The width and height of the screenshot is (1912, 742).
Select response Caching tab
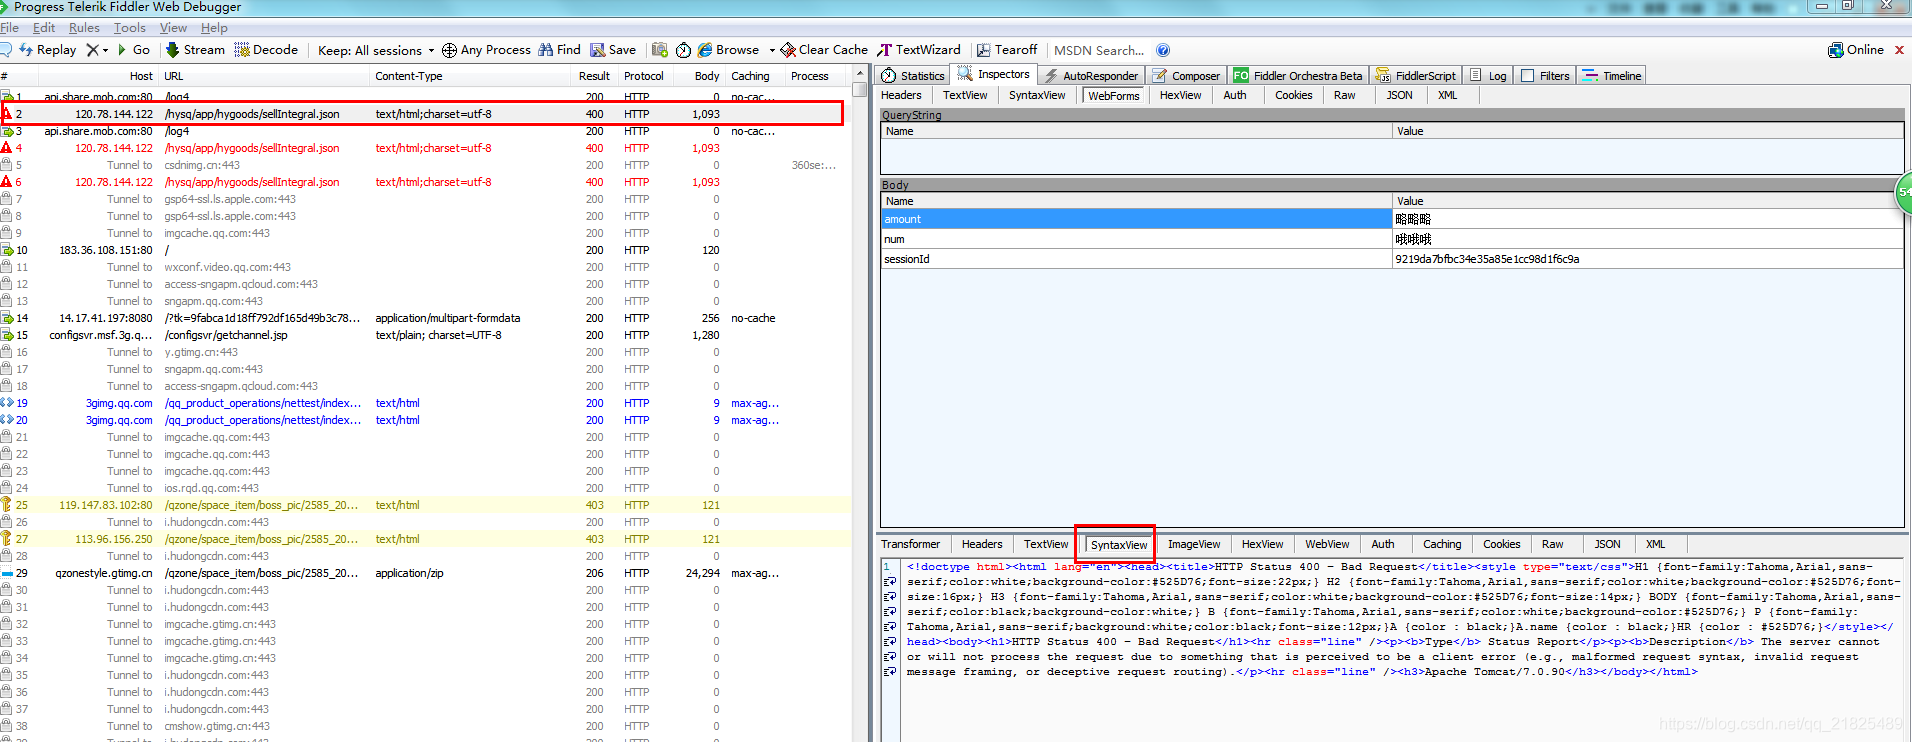coord(1442,544)
